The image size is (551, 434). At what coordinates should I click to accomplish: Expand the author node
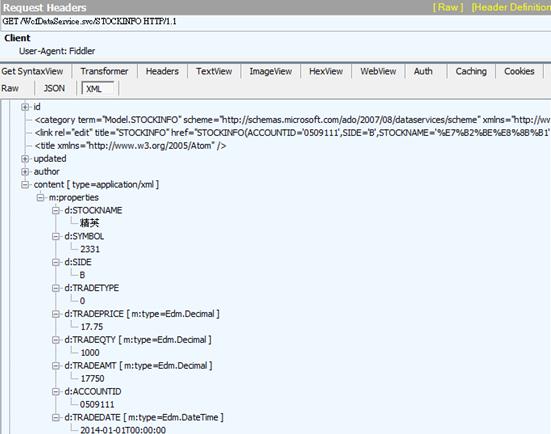click(x=25, y=172)
